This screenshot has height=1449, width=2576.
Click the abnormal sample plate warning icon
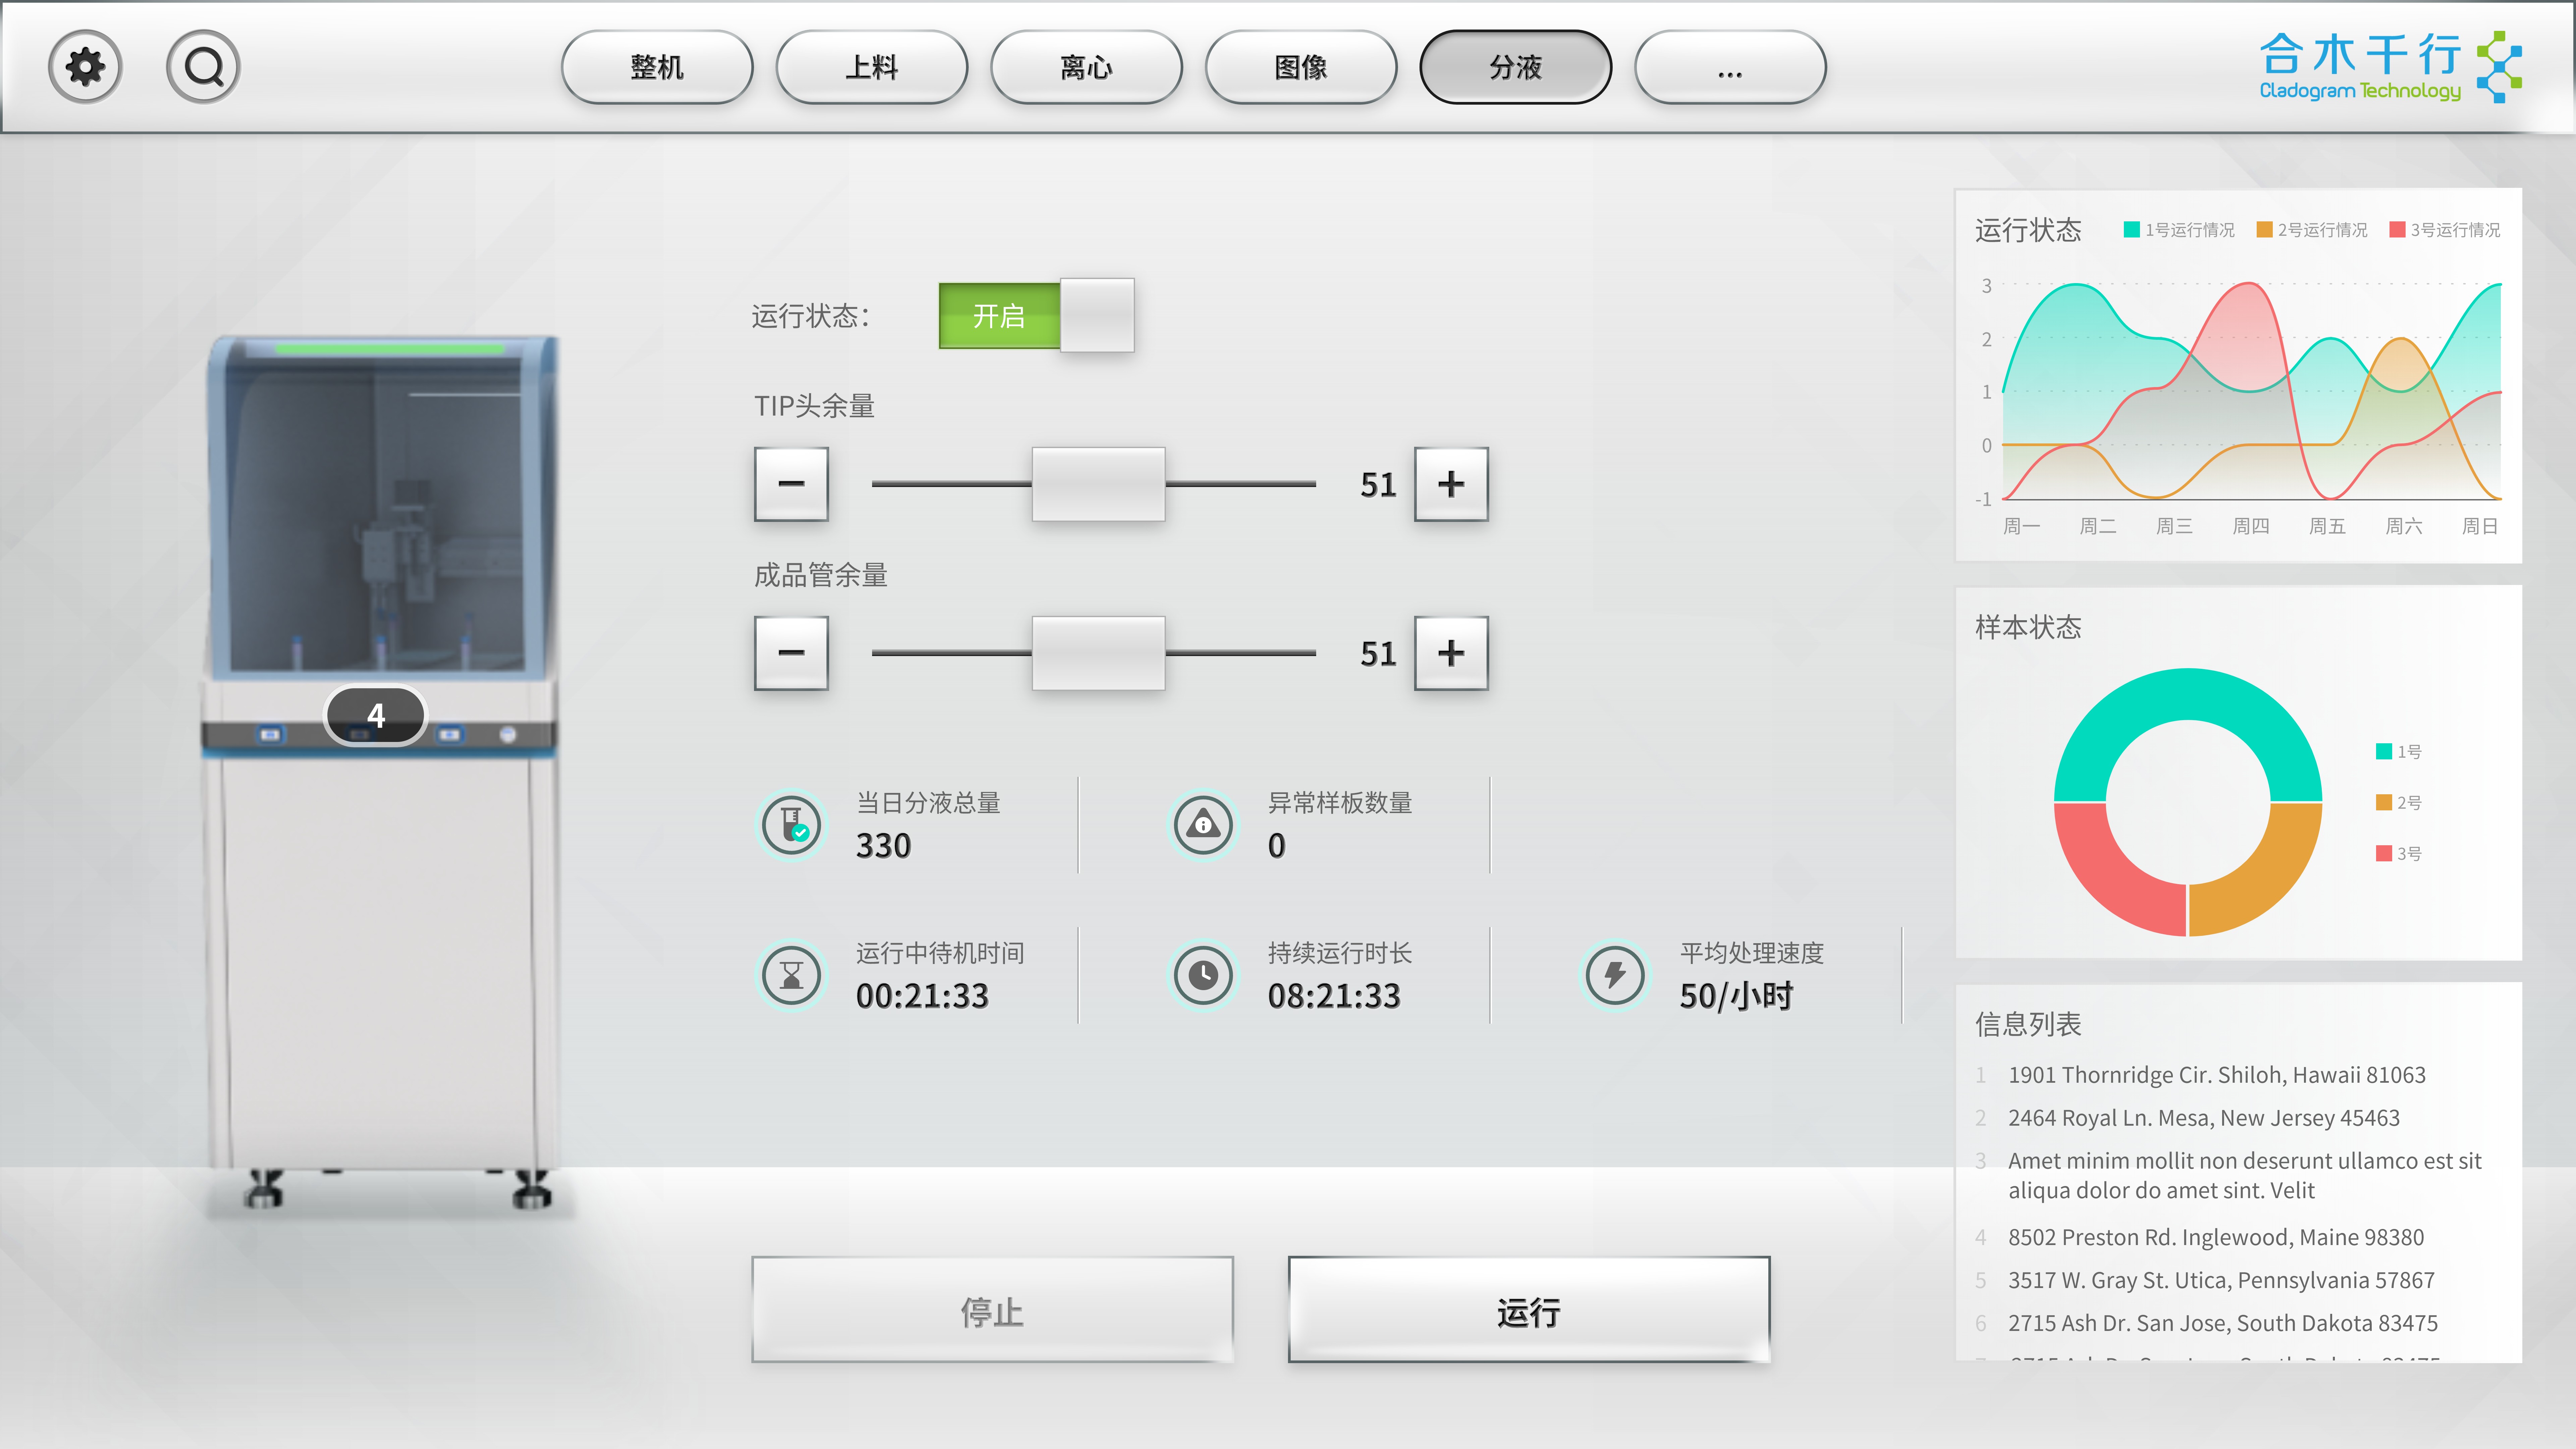1203,825
